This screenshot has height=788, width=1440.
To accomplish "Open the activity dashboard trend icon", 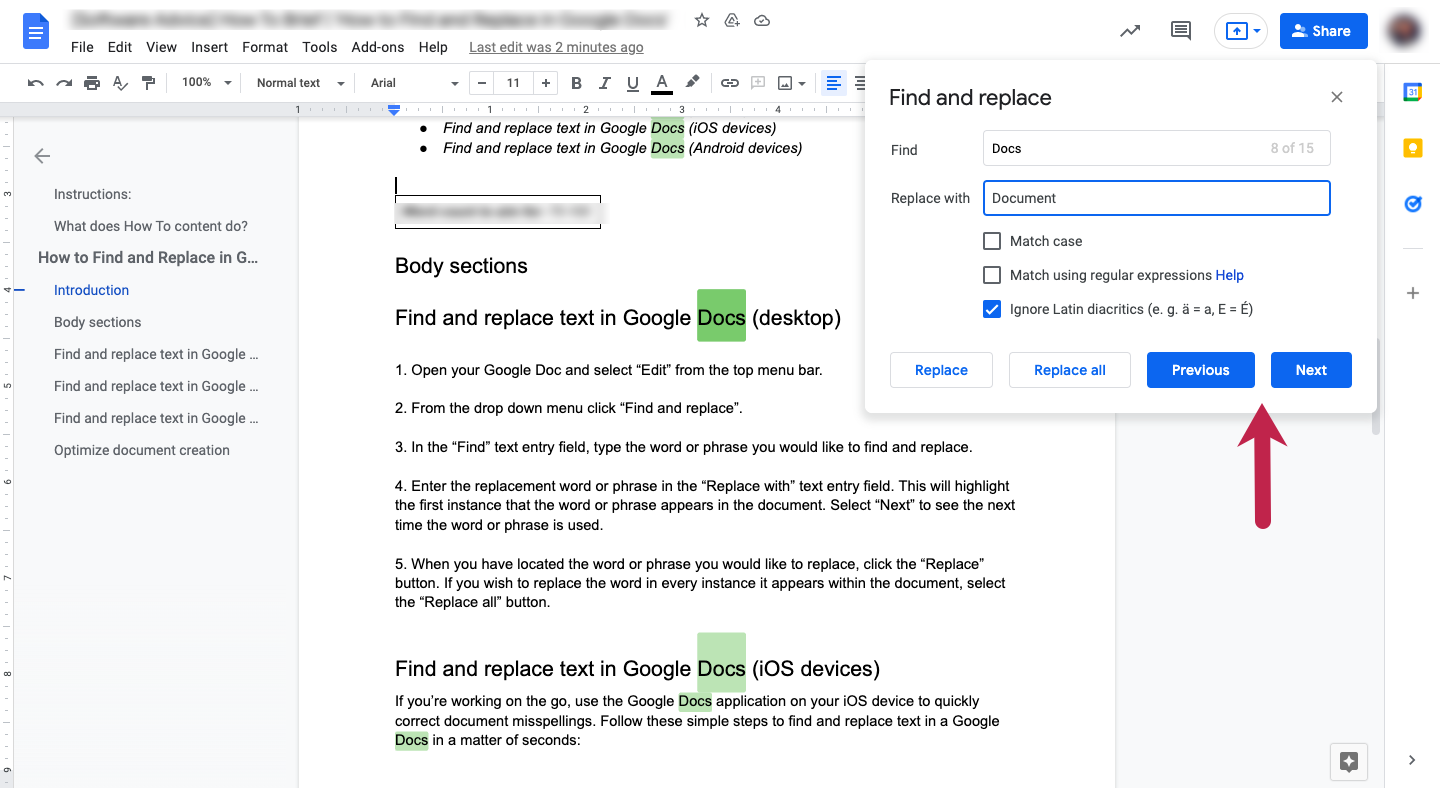I will 1130,31.
